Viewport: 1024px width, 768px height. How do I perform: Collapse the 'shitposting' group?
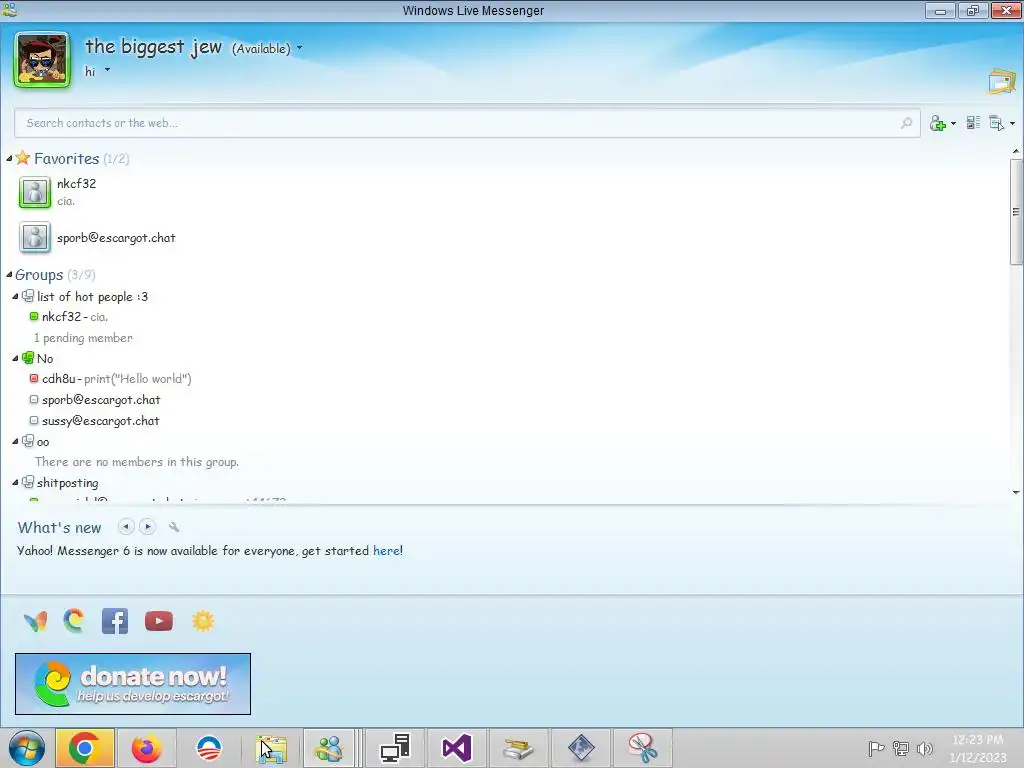click(15, 483)
